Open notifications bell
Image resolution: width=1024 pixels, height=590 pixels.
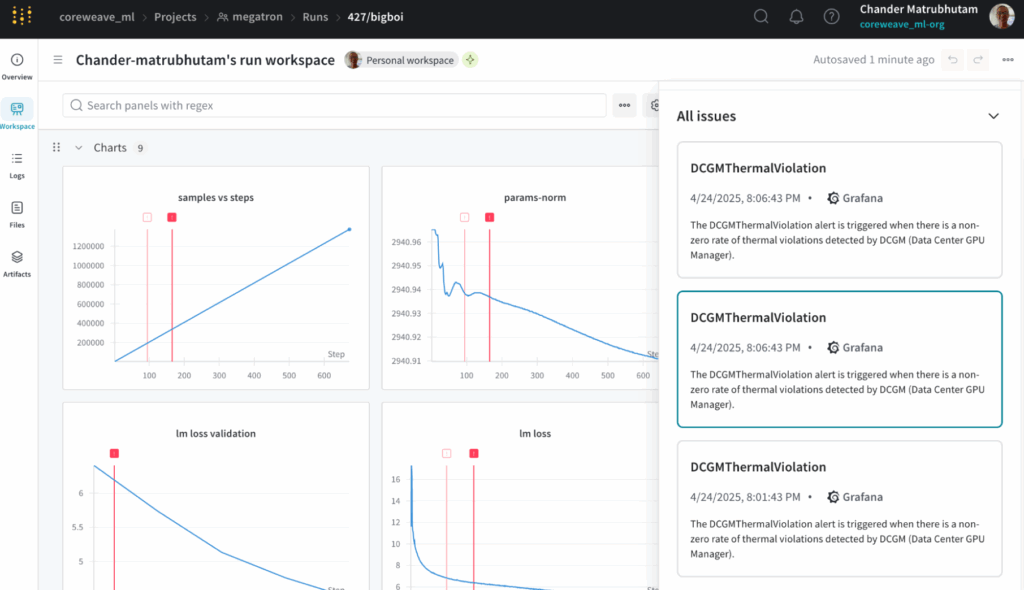[796, 16]
